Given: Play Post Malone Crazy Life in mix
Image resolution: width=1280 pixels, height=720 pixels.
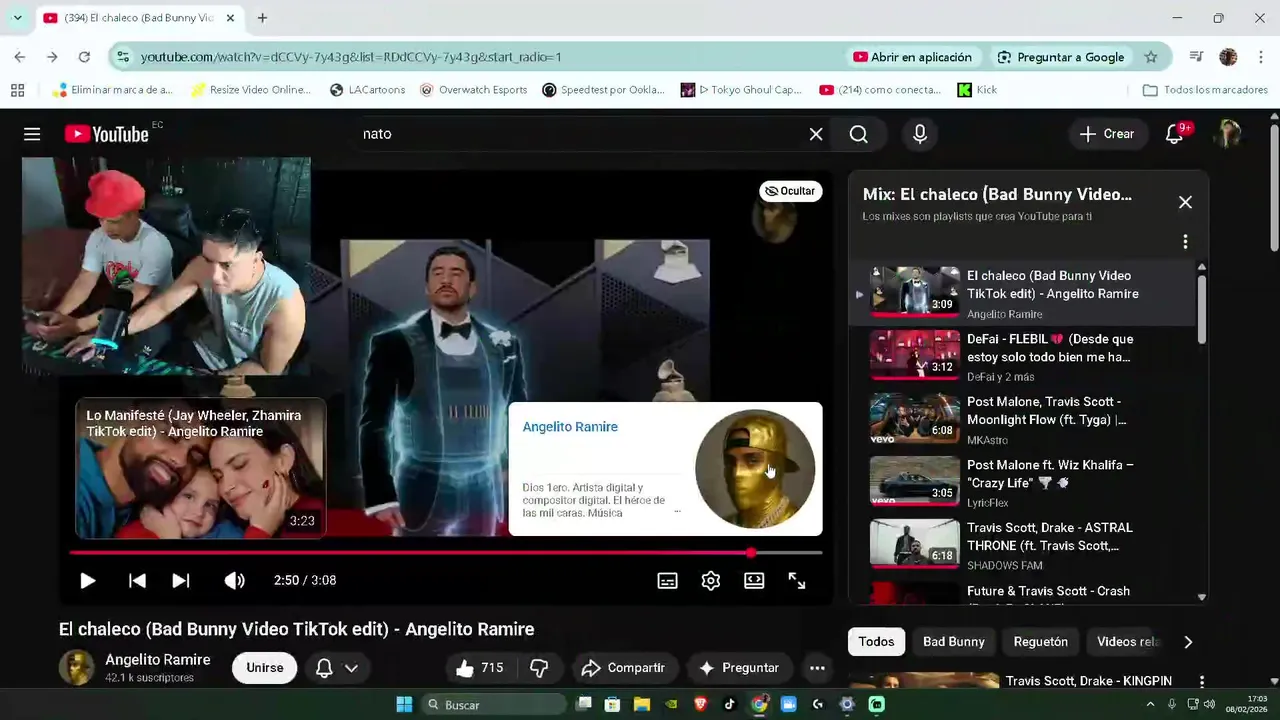Looking at the screenshot, I should click(1023, 483).
